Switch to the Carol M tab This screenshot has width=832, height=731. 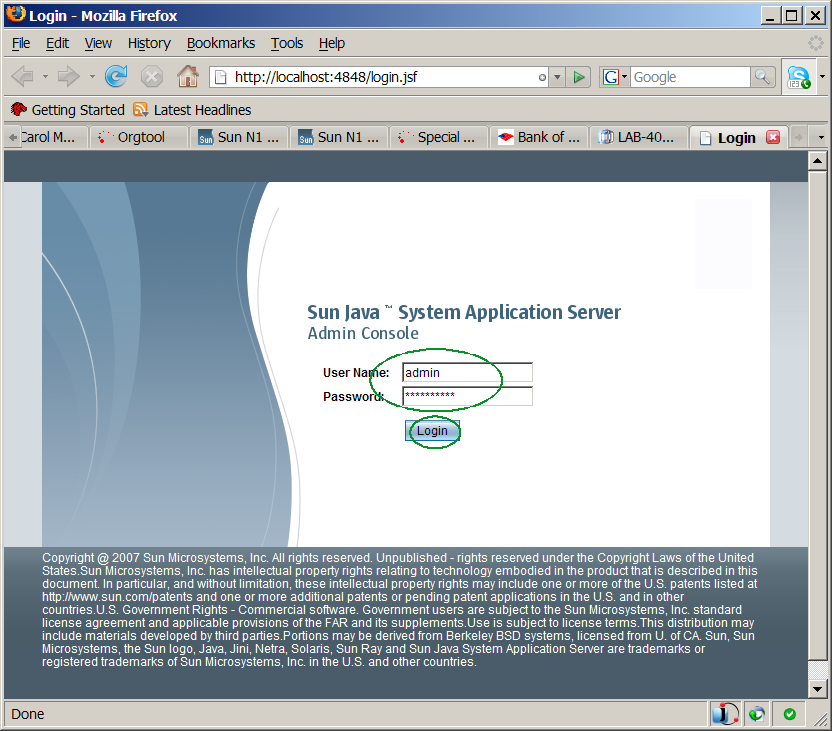point(54,137)
